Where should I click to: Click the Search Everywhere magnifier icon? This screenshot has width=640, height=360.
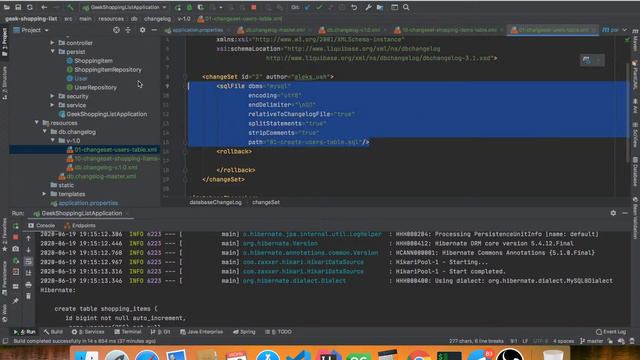click(406, 7)
